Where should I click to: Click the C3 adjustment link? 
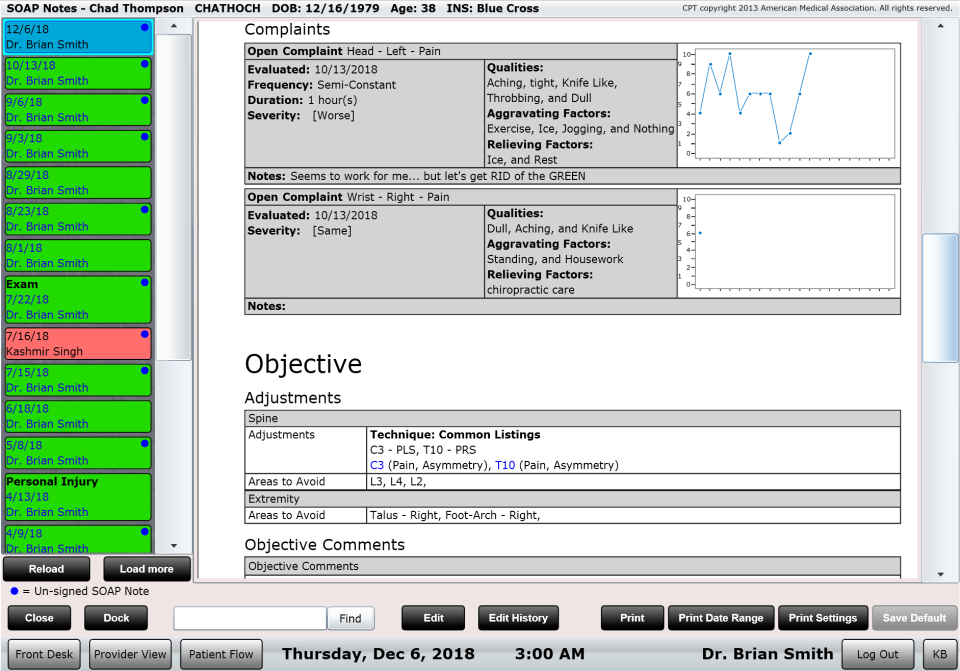click(x=377, y=465)
